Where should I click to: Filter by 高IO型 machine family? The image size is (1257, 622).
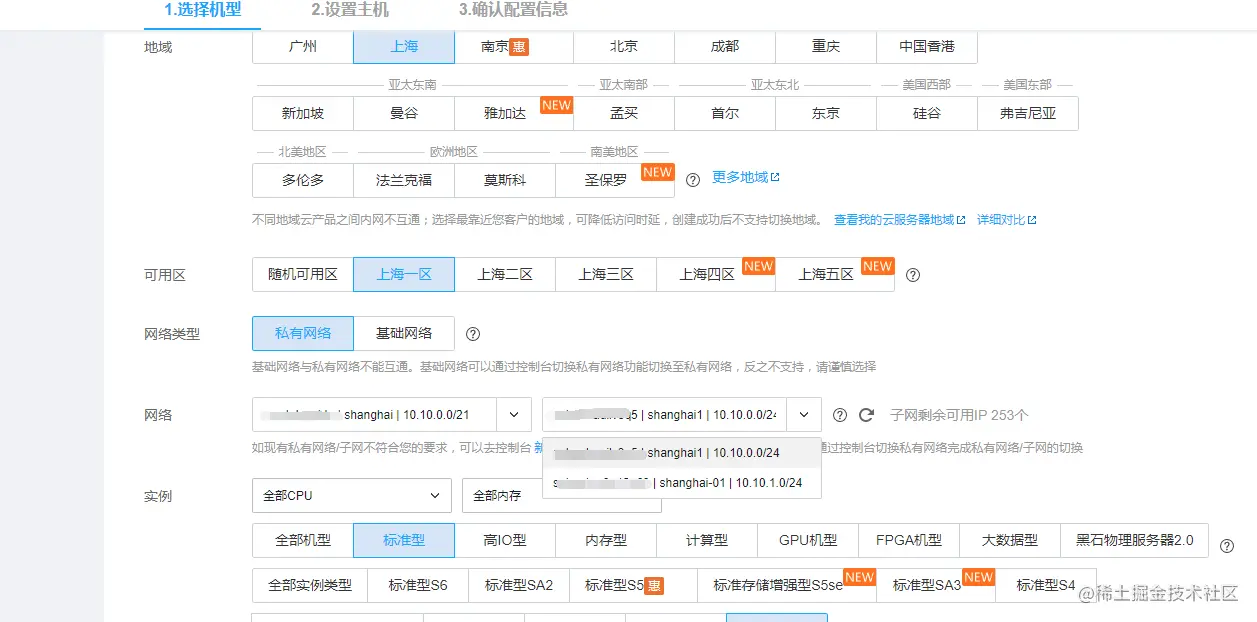[505, 540]
